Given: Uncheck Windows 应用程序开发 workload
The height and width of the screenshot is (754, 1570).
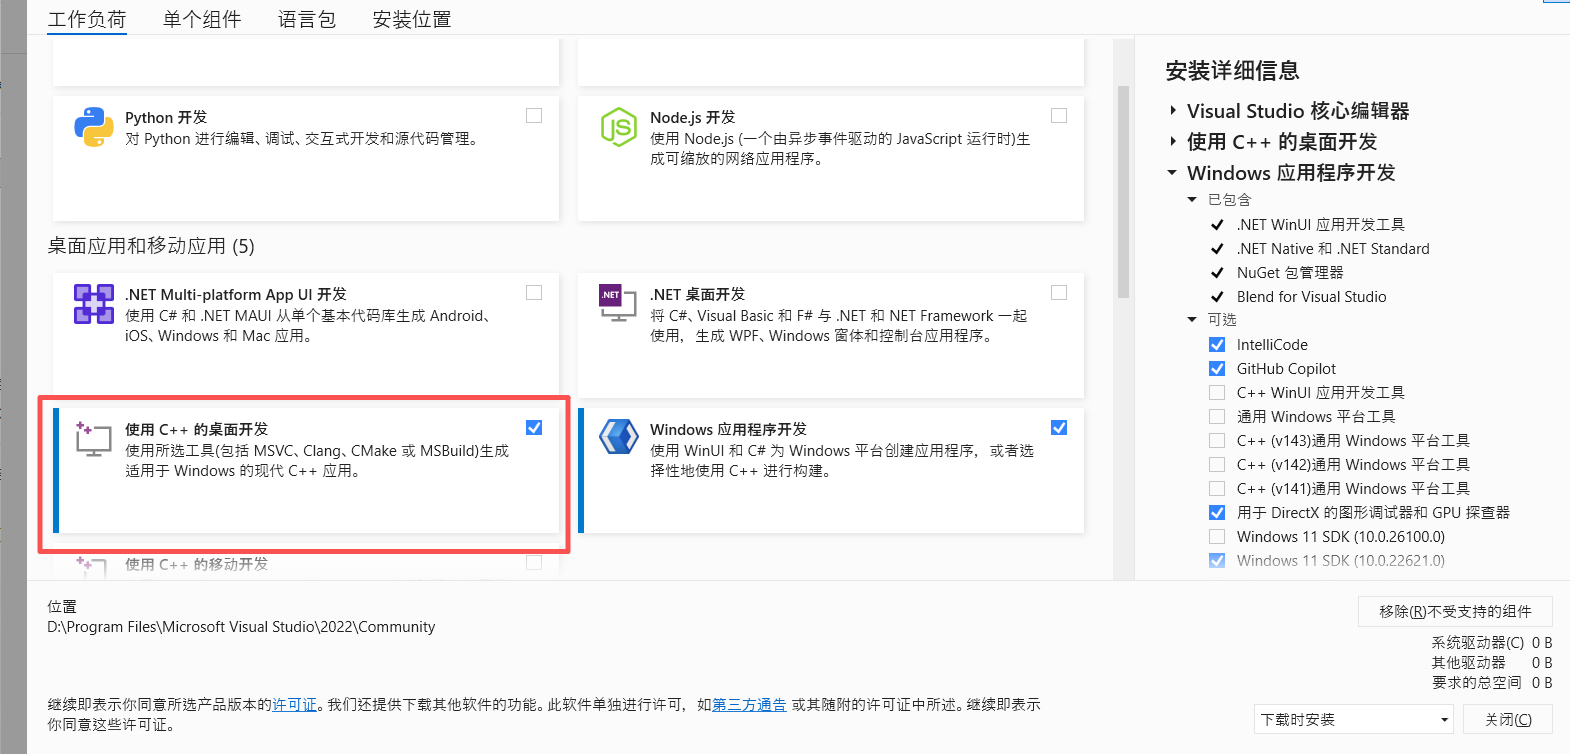Looking at the screenshot, I should pos(1059,428).
